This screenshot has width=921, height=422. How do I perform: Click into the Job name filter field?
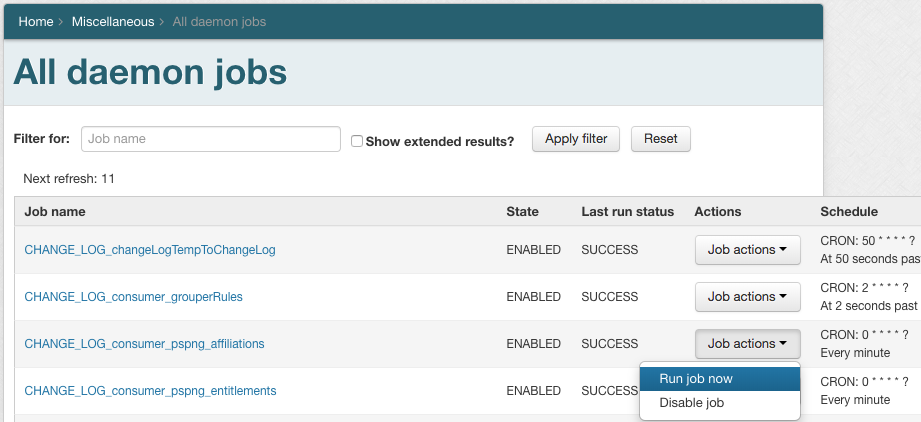point(211,139)
